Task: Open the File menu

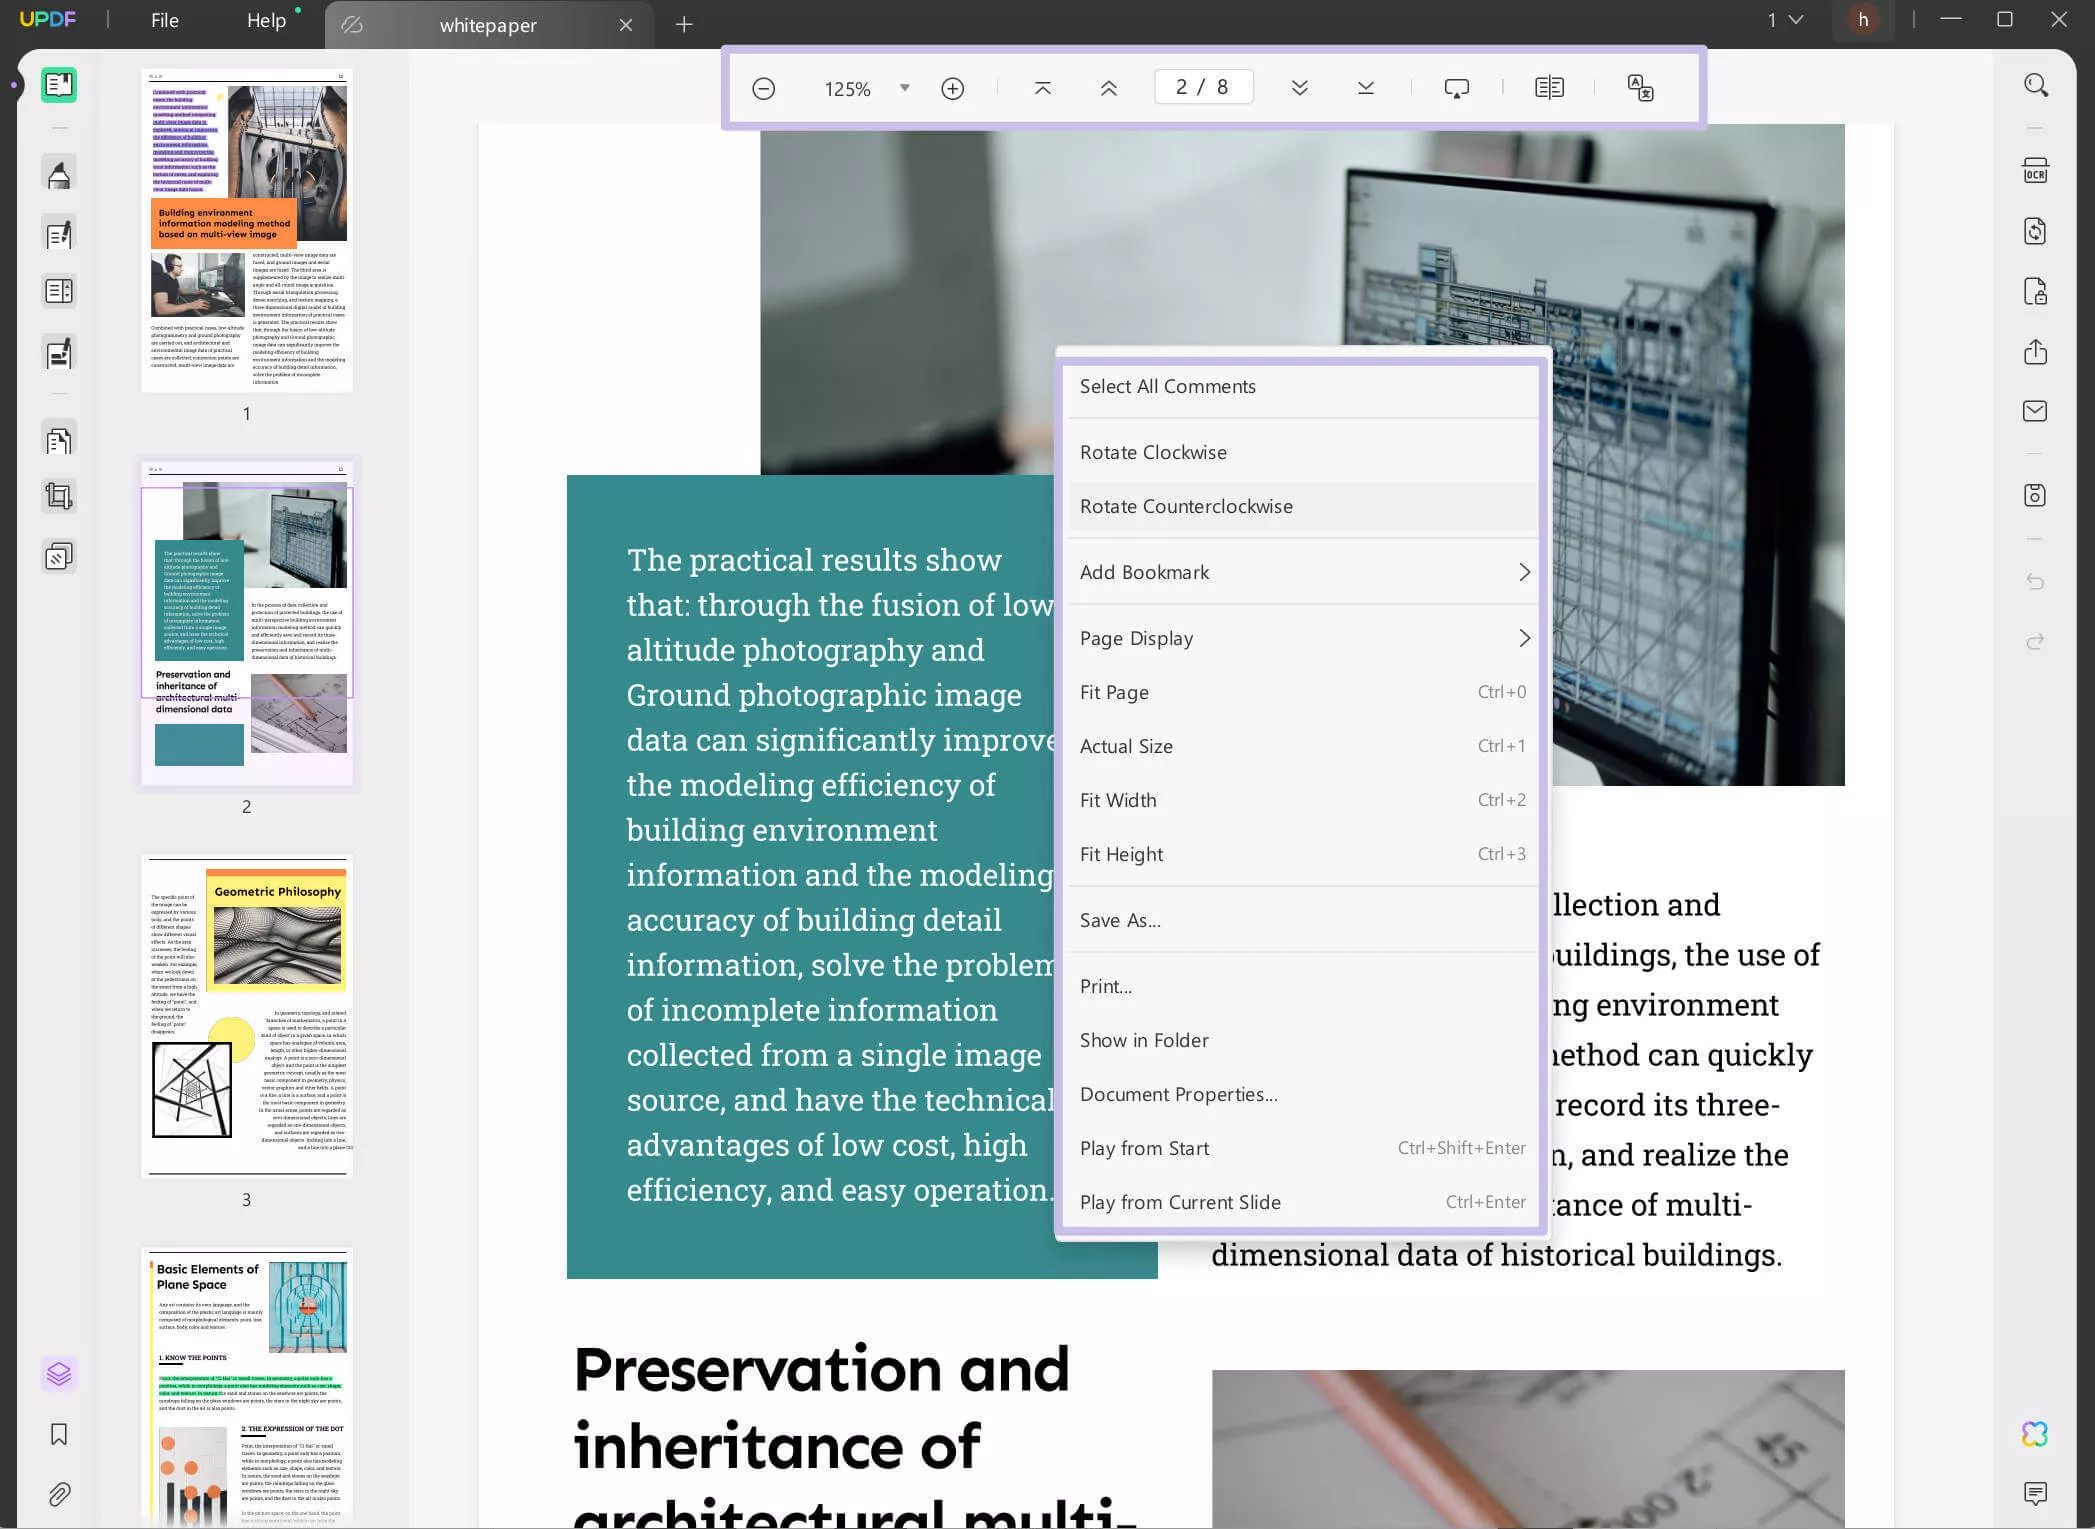Action: [165, 20]
